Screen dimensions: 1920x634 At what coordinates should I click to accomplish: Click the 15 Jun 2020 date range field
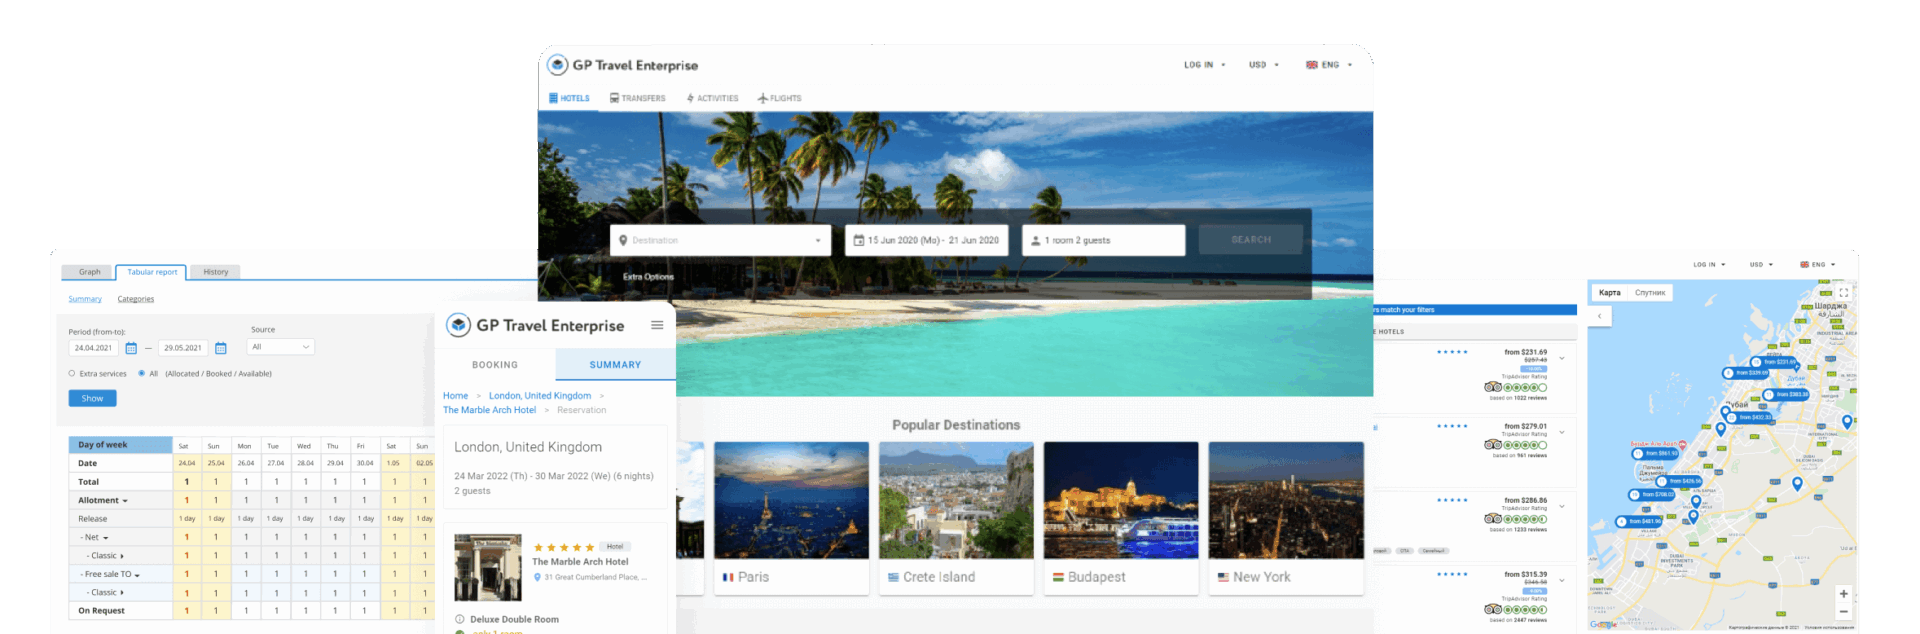[x=927, y=240]
